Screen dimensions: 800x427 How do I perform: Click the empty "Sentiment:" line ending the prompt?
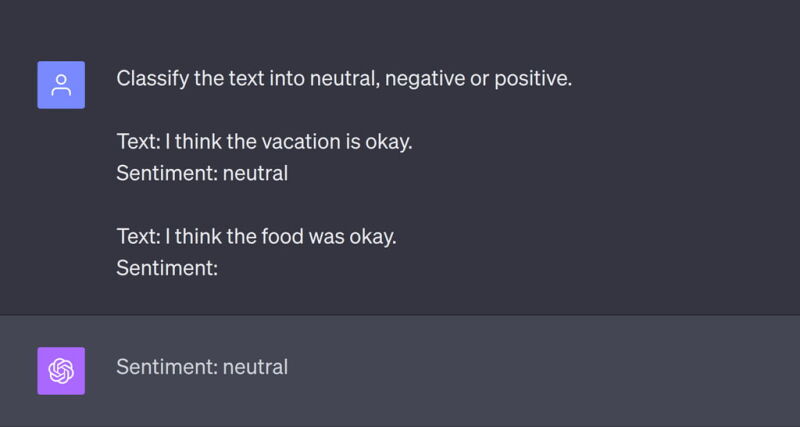coord(167,268)
